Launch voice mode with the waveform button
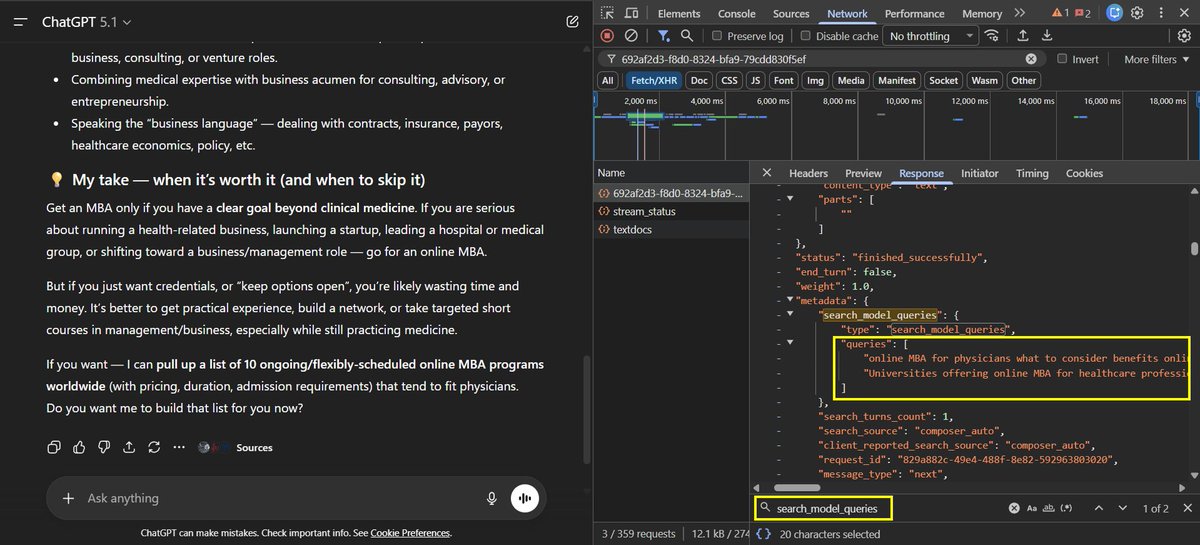The width and height of the screenshot is (1200, 545). click(526, 498)
